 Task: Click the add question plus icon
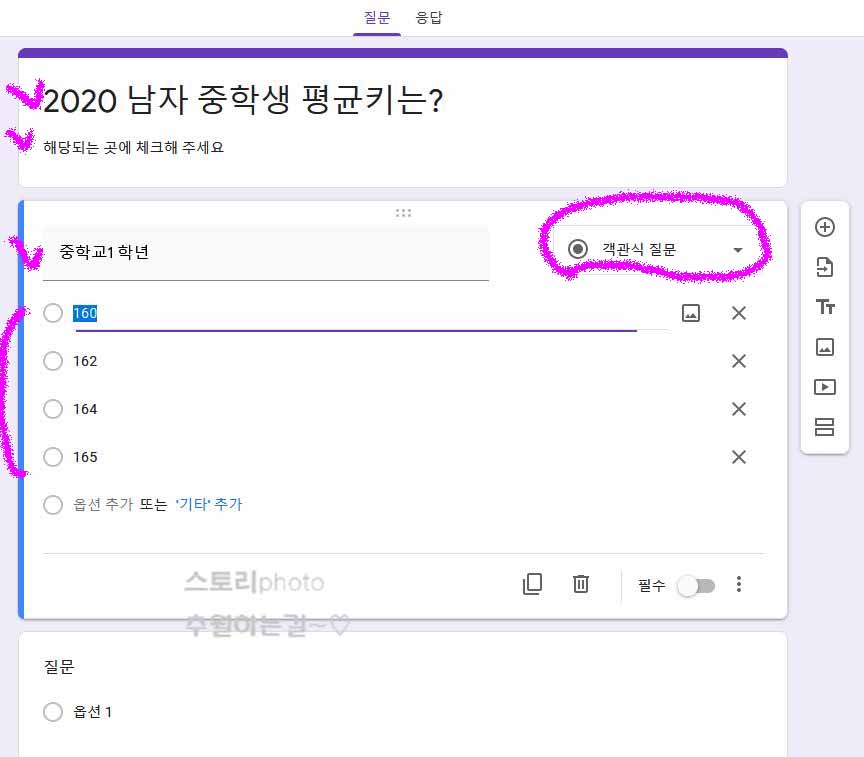[x=824, y=227]
